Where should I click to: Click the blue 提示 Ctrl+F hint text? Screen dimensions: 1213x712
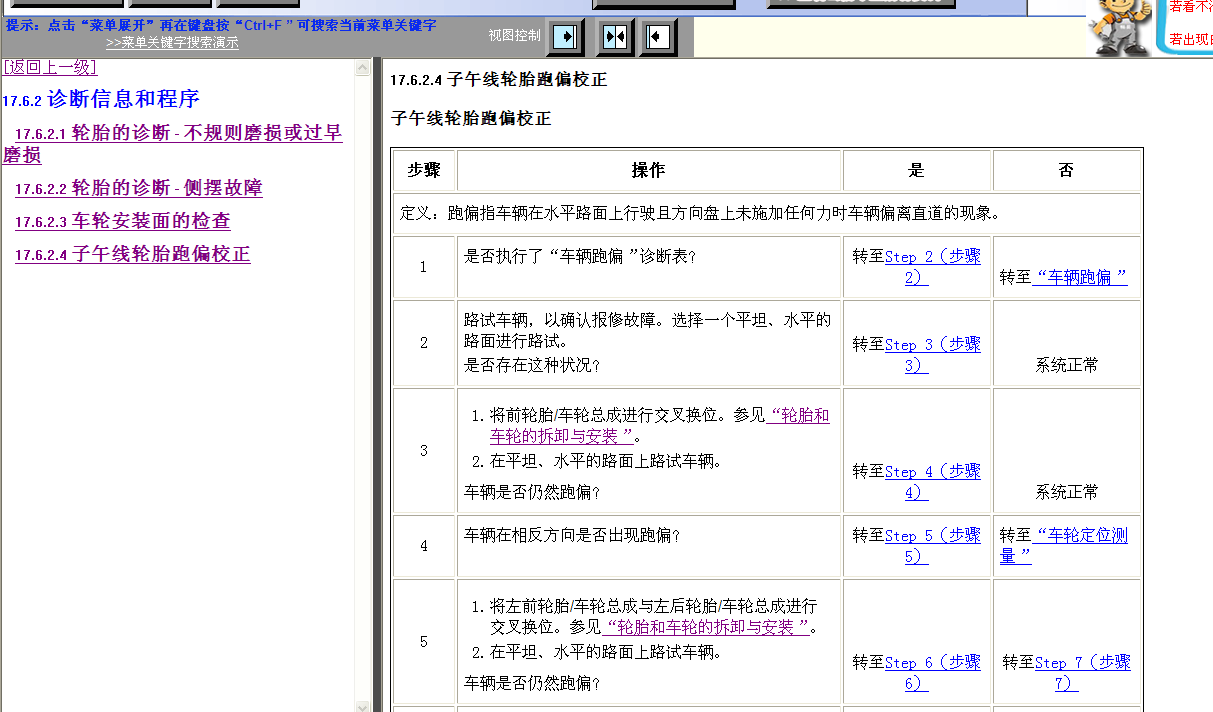point(221,25)
